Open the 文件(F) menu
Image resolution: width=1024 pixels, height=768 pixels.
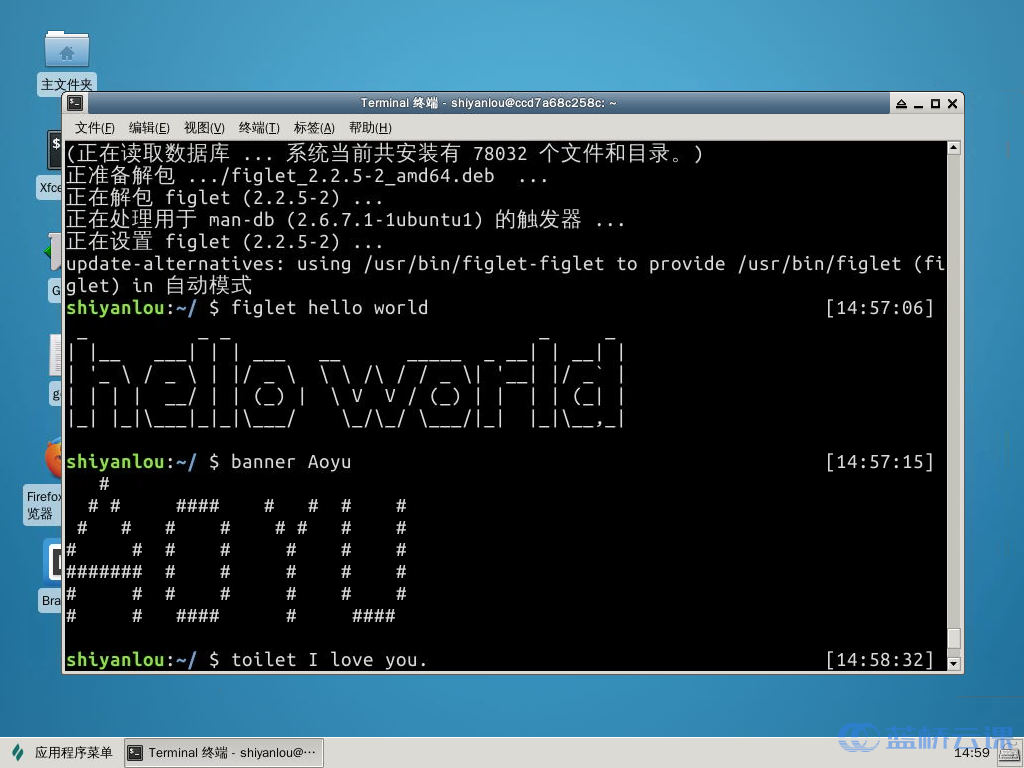[x=95, y=128]
